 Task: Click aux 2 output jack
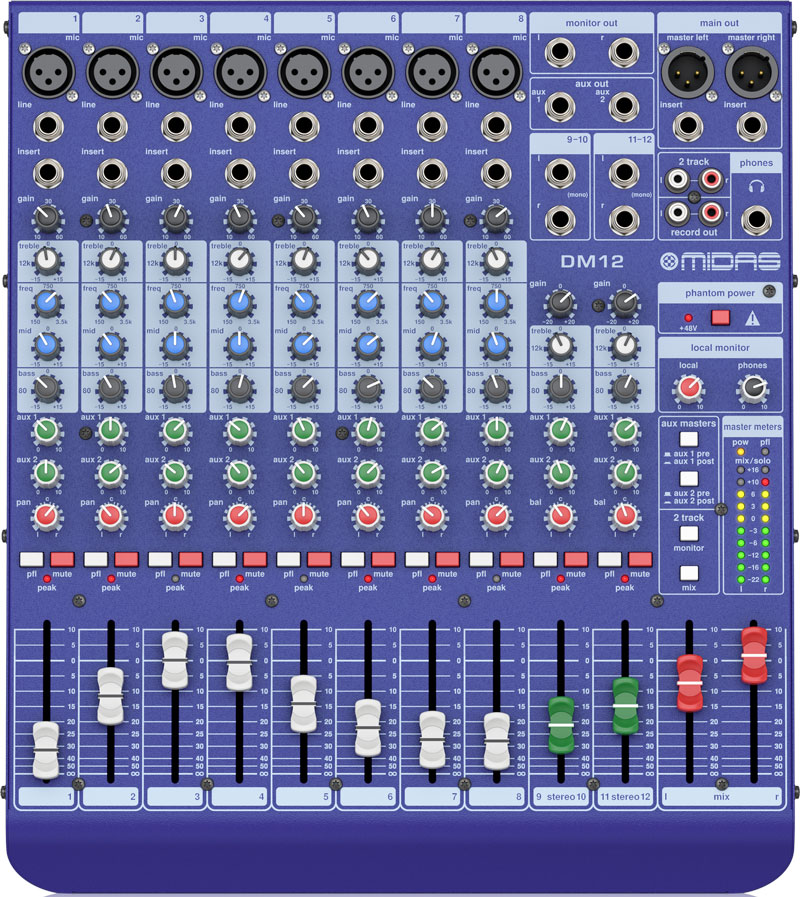tap(624, 106)
